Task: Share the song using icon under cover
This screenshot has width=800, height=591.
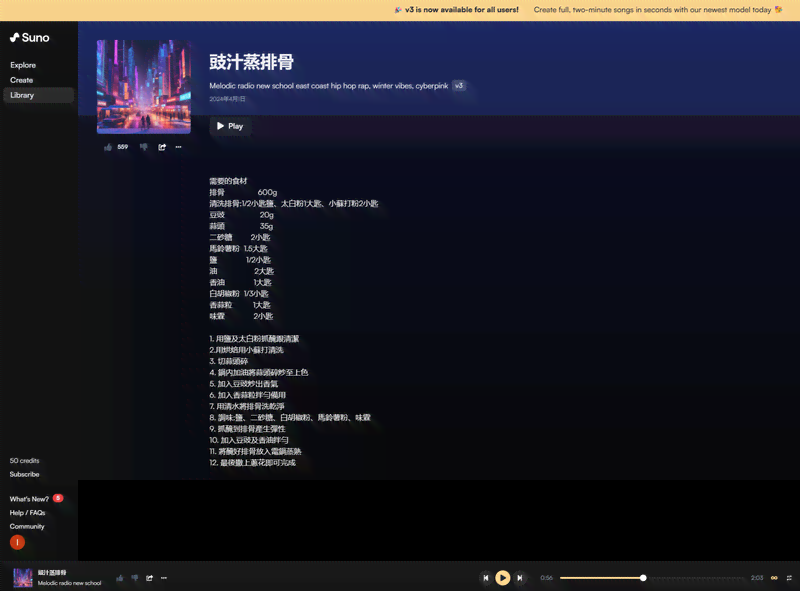Action: coord(162,147)
